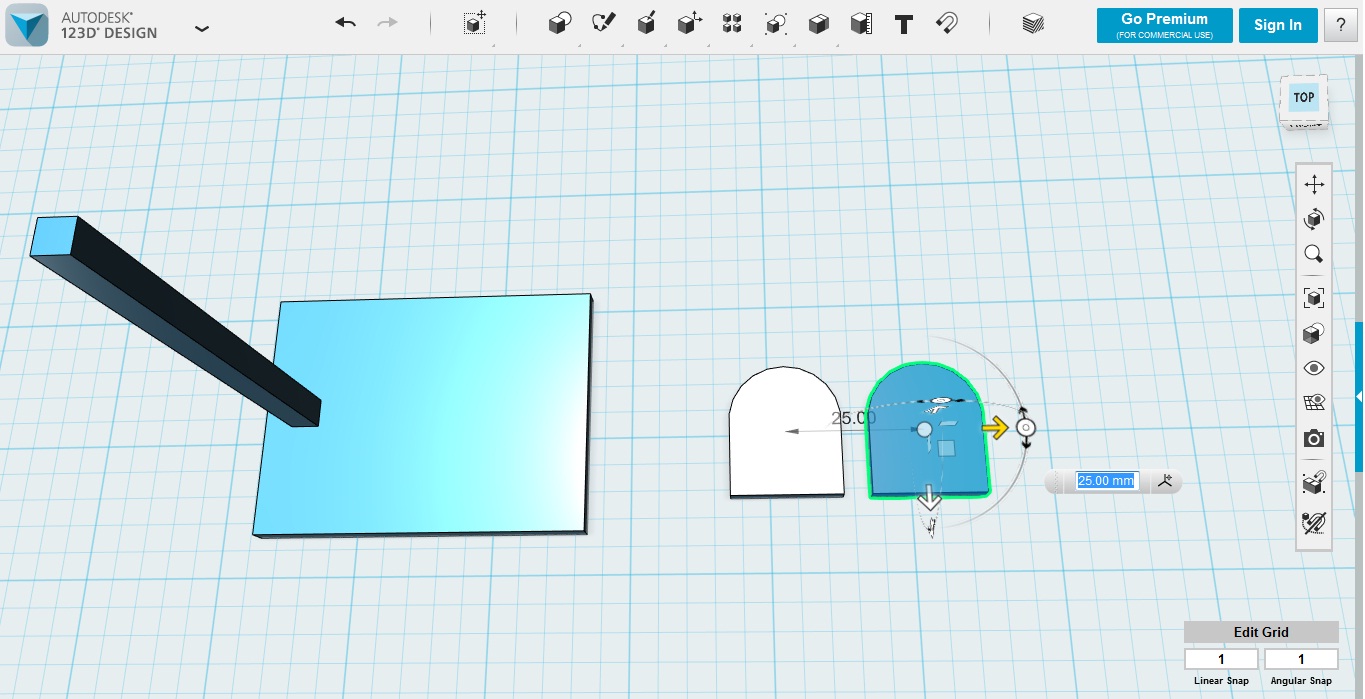Click the 25.00 dimension label
The width and height of the screenshot is (1365, 699).
(x=854, y=418)
